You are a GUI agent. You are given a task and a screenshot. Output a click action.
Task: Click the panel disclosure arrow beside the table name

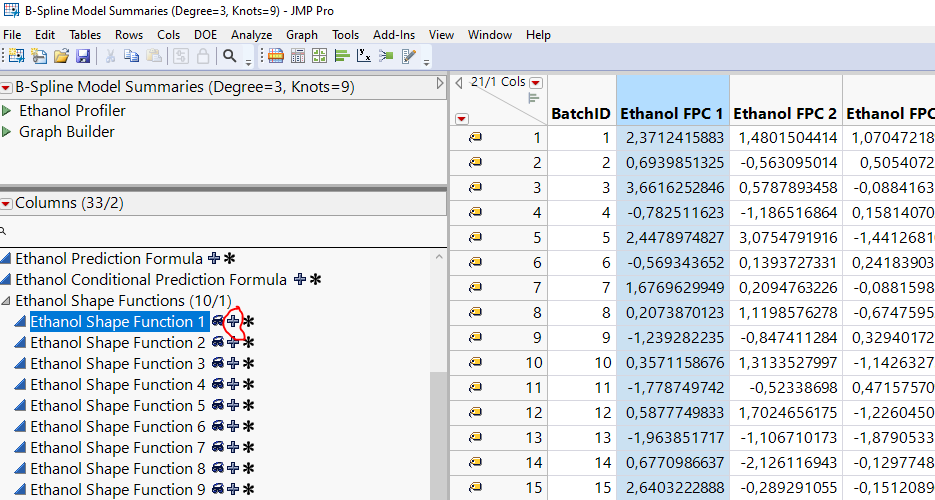(440, 83)
